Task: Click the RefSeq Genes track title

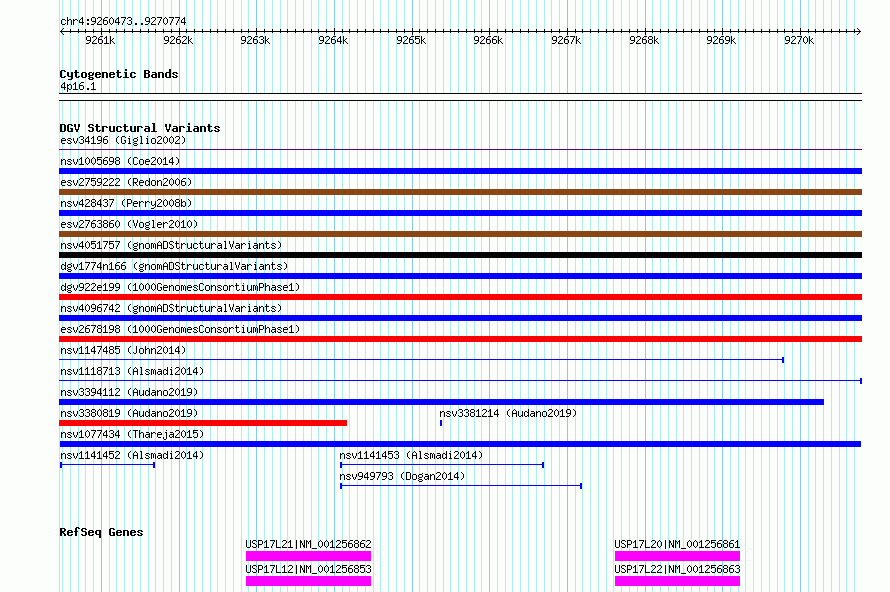Action: pos(101,532)
